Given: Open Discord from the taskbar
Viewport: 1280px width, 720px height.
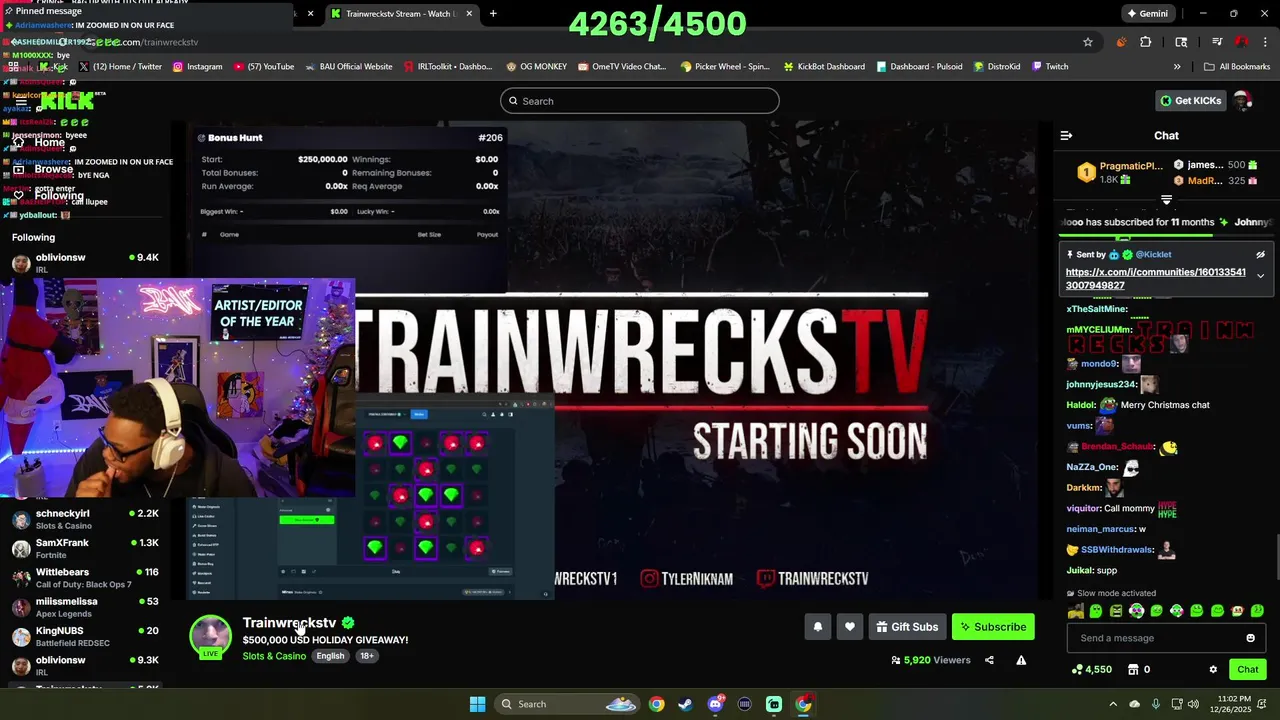Looking at the screenshot, I should (x=715, y=704).
